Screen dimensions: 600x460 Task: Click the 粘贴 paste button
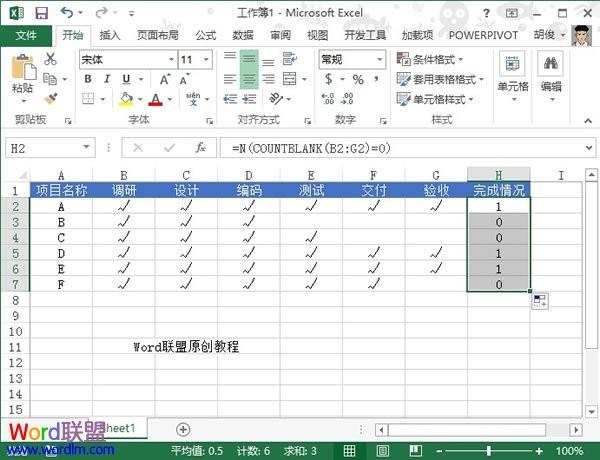22,76
